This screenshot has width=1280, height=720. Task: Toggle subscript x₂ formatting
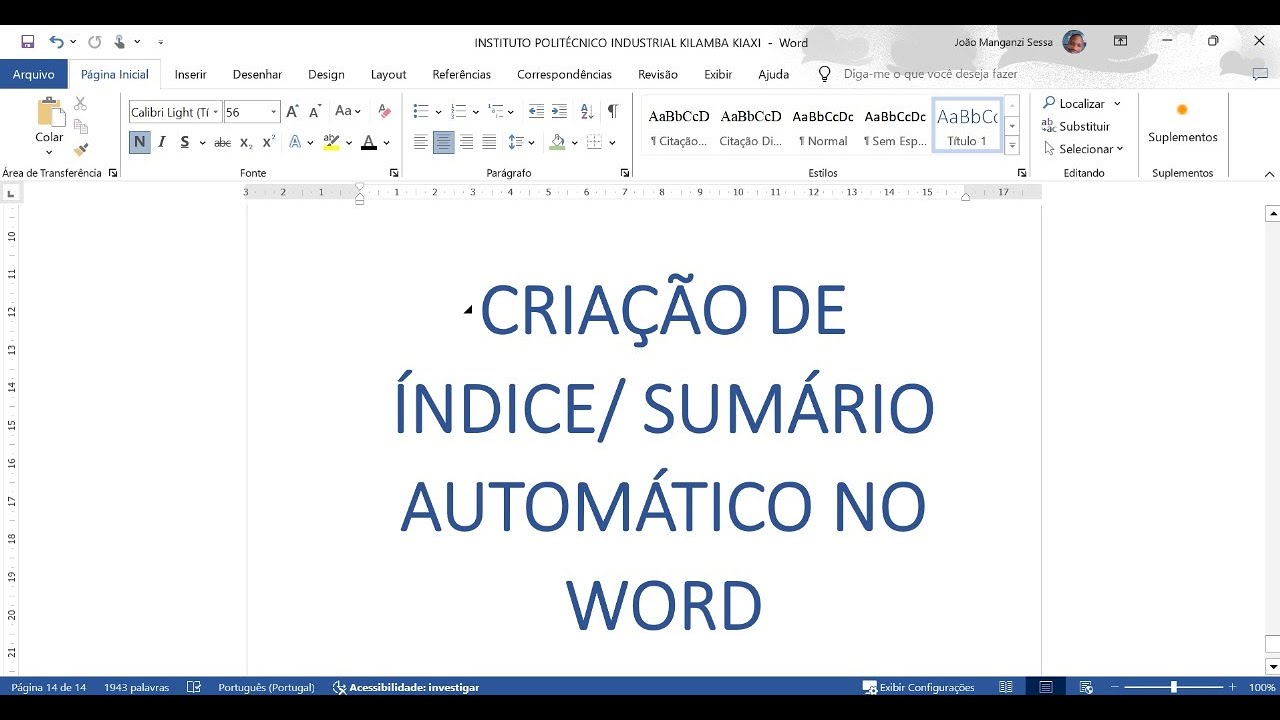tap(246, 143)
